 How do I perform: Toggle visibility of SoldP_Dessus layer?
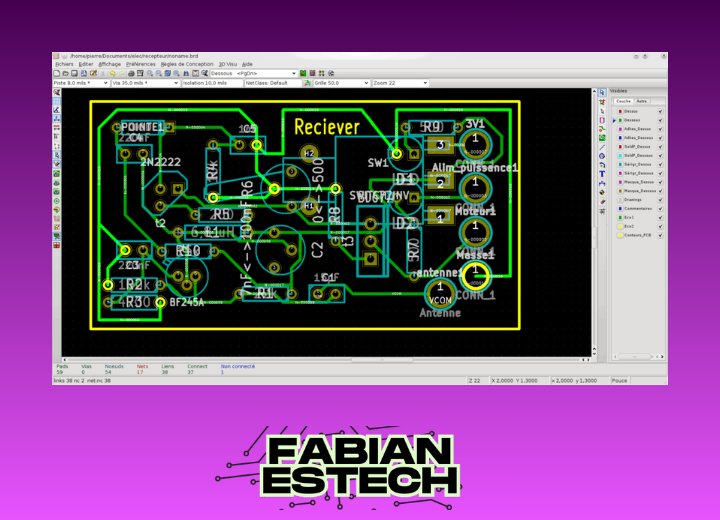coord(660,147)
